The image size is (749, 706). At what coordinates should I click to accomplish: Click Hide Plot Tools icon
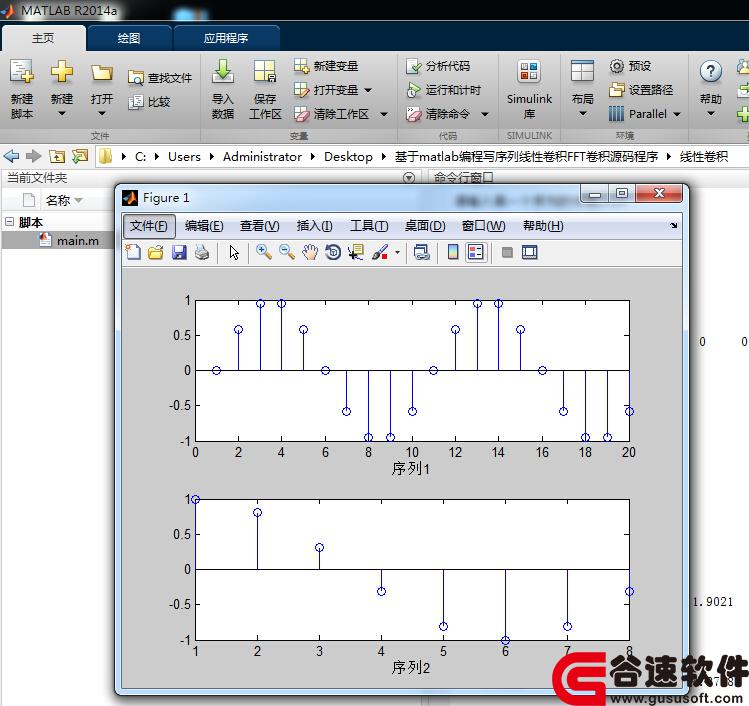[x=507, y=252]
